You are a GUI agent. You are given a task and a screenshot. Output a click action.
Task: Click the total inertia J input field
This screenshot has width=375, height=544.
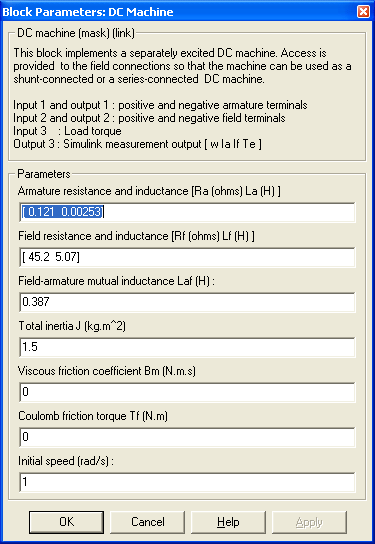tap(187, 347)
